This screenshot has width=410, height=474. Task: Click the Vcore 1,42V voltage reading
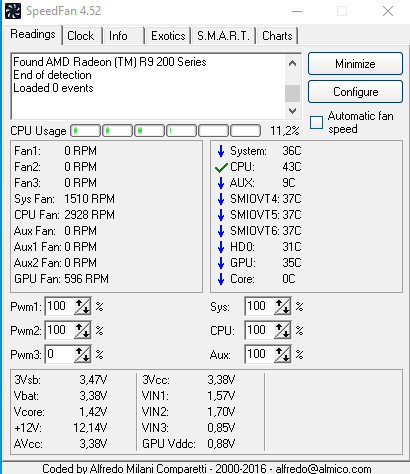pos(60,412)
